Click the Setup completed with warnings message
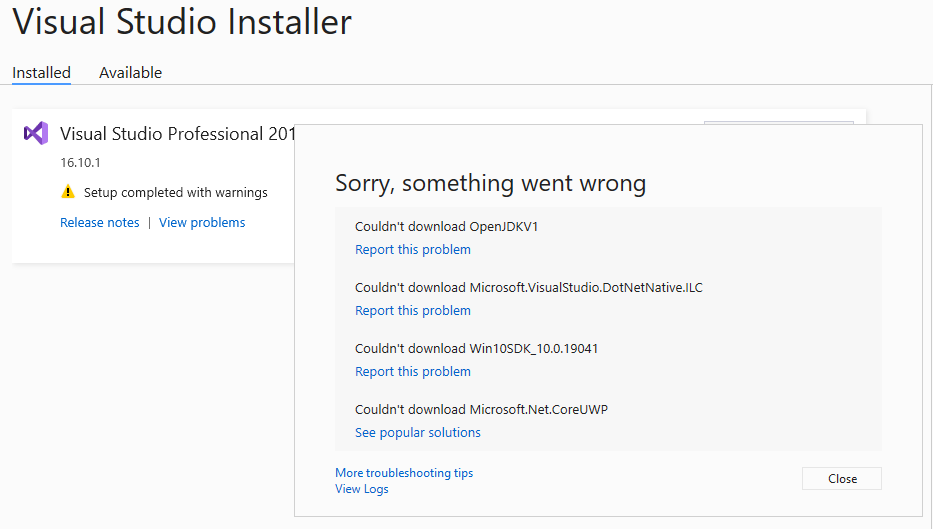Screen dimensions: 933x529 pyautogui.click(x=176, y=192)
